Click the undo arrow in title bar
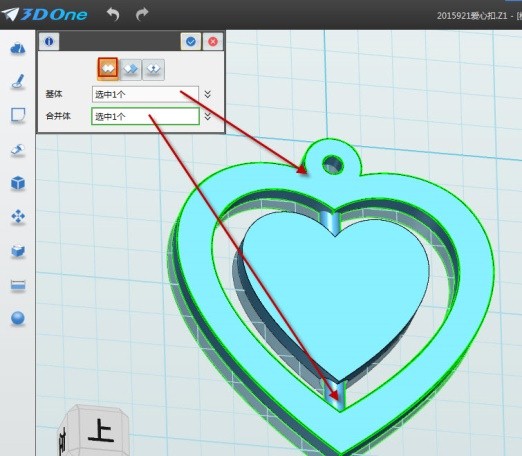Image resolution: width=522 pixels, height=456 pixels. point(113,14)
